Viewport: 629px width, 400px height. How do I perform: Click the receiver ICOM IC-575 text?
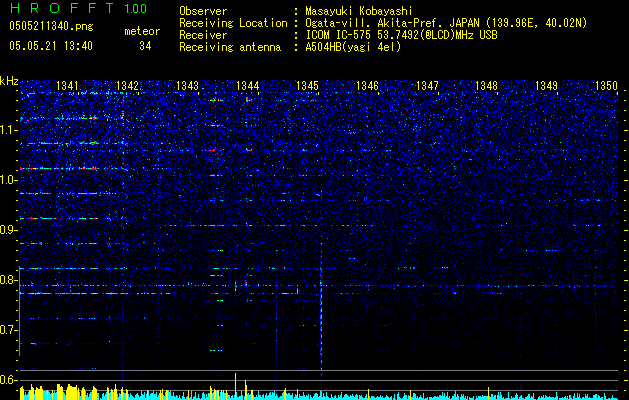click(x=401, y=35)
